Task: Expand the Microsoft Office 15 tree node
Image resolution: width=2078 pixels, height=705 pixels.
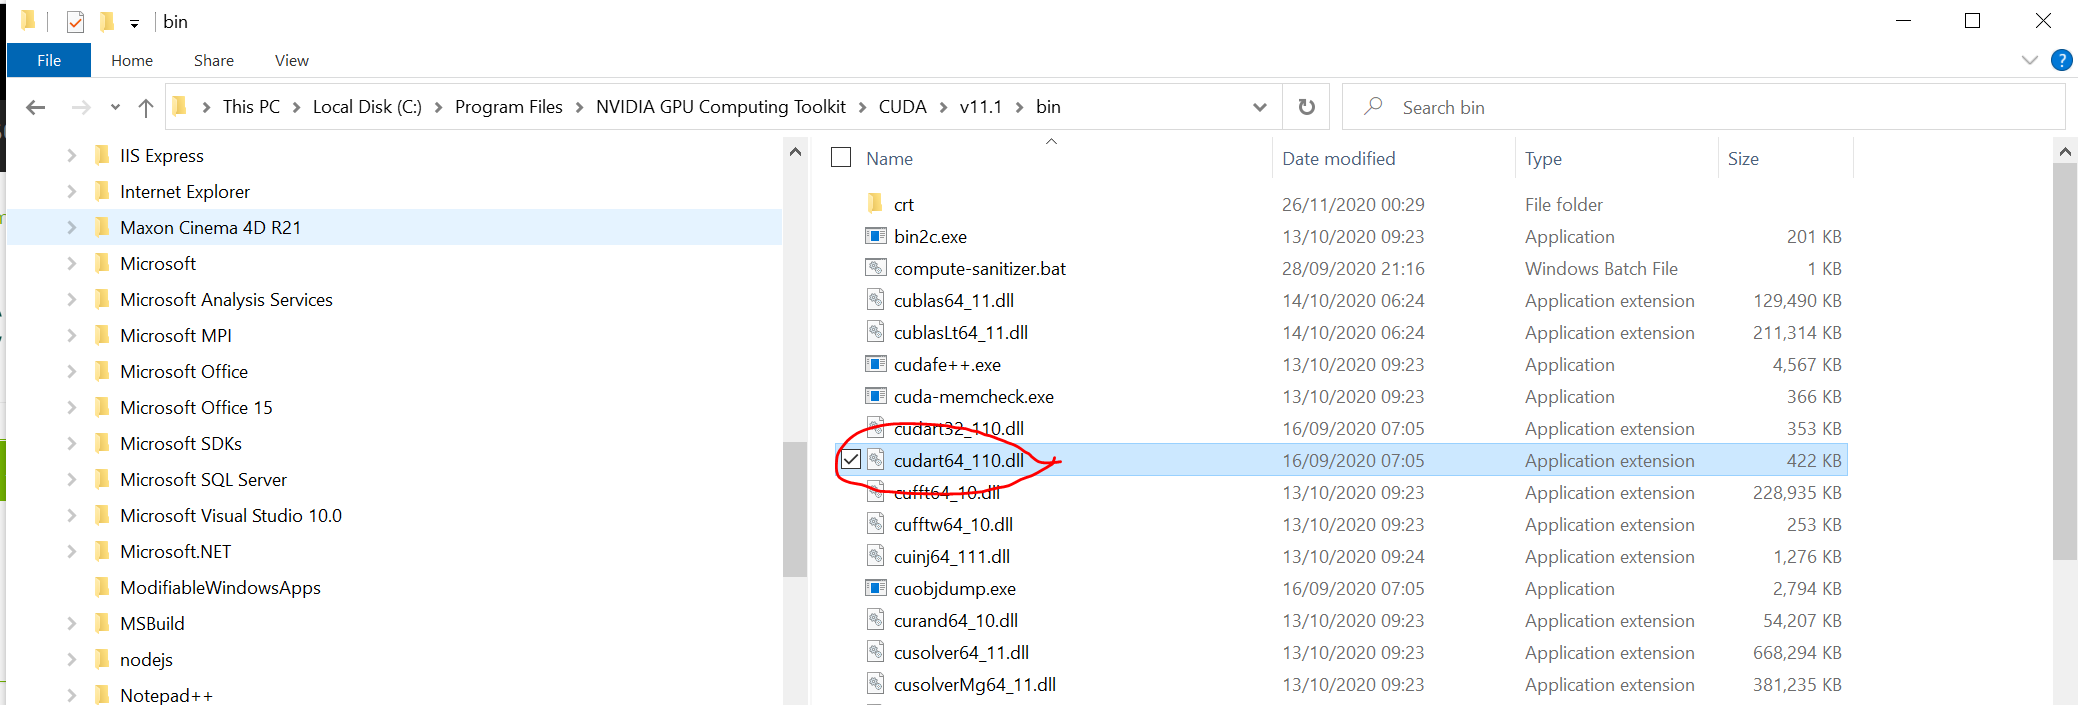Action: [x=71, y=407]
